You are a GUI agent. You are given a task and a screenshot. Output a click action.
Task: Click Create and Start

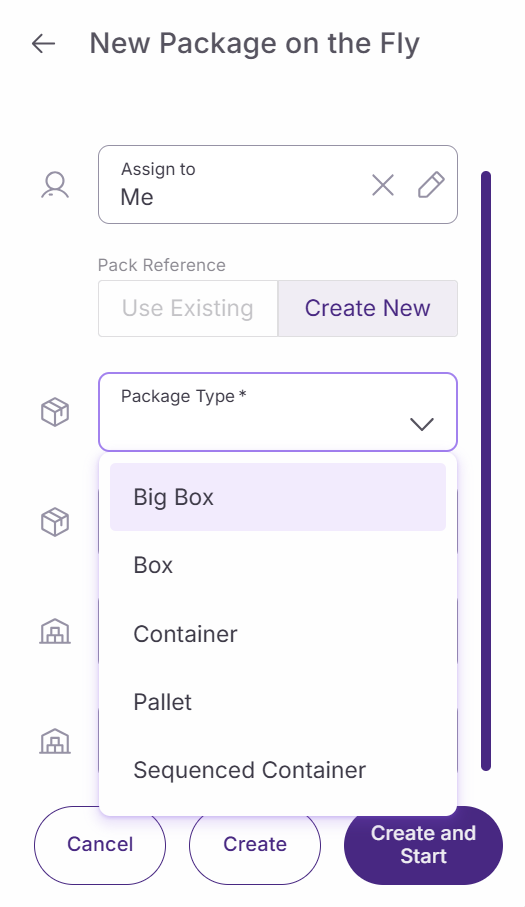423,845
